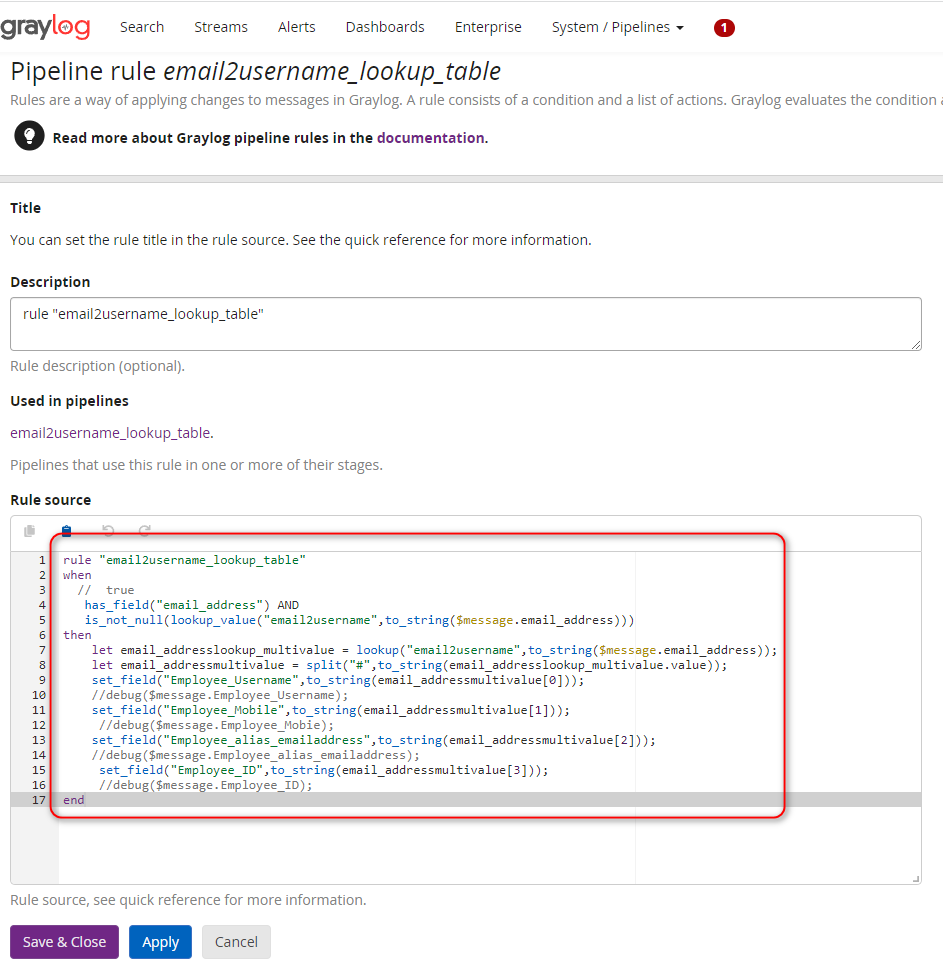Navigate to Dashboards
The width and height of the screenshot is (943, 969).
pos(385,27)
